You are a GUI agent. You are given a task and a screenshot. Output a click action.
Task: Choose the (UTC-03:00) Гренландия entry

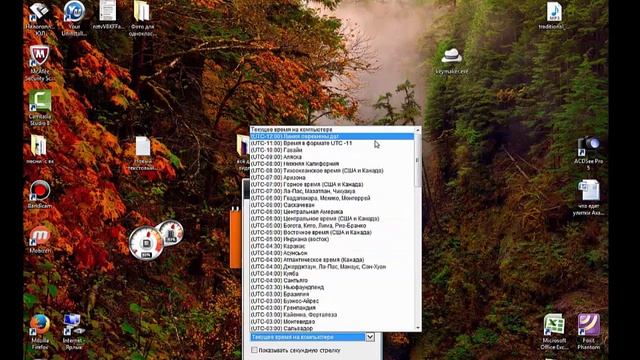(x=332, y=308)
